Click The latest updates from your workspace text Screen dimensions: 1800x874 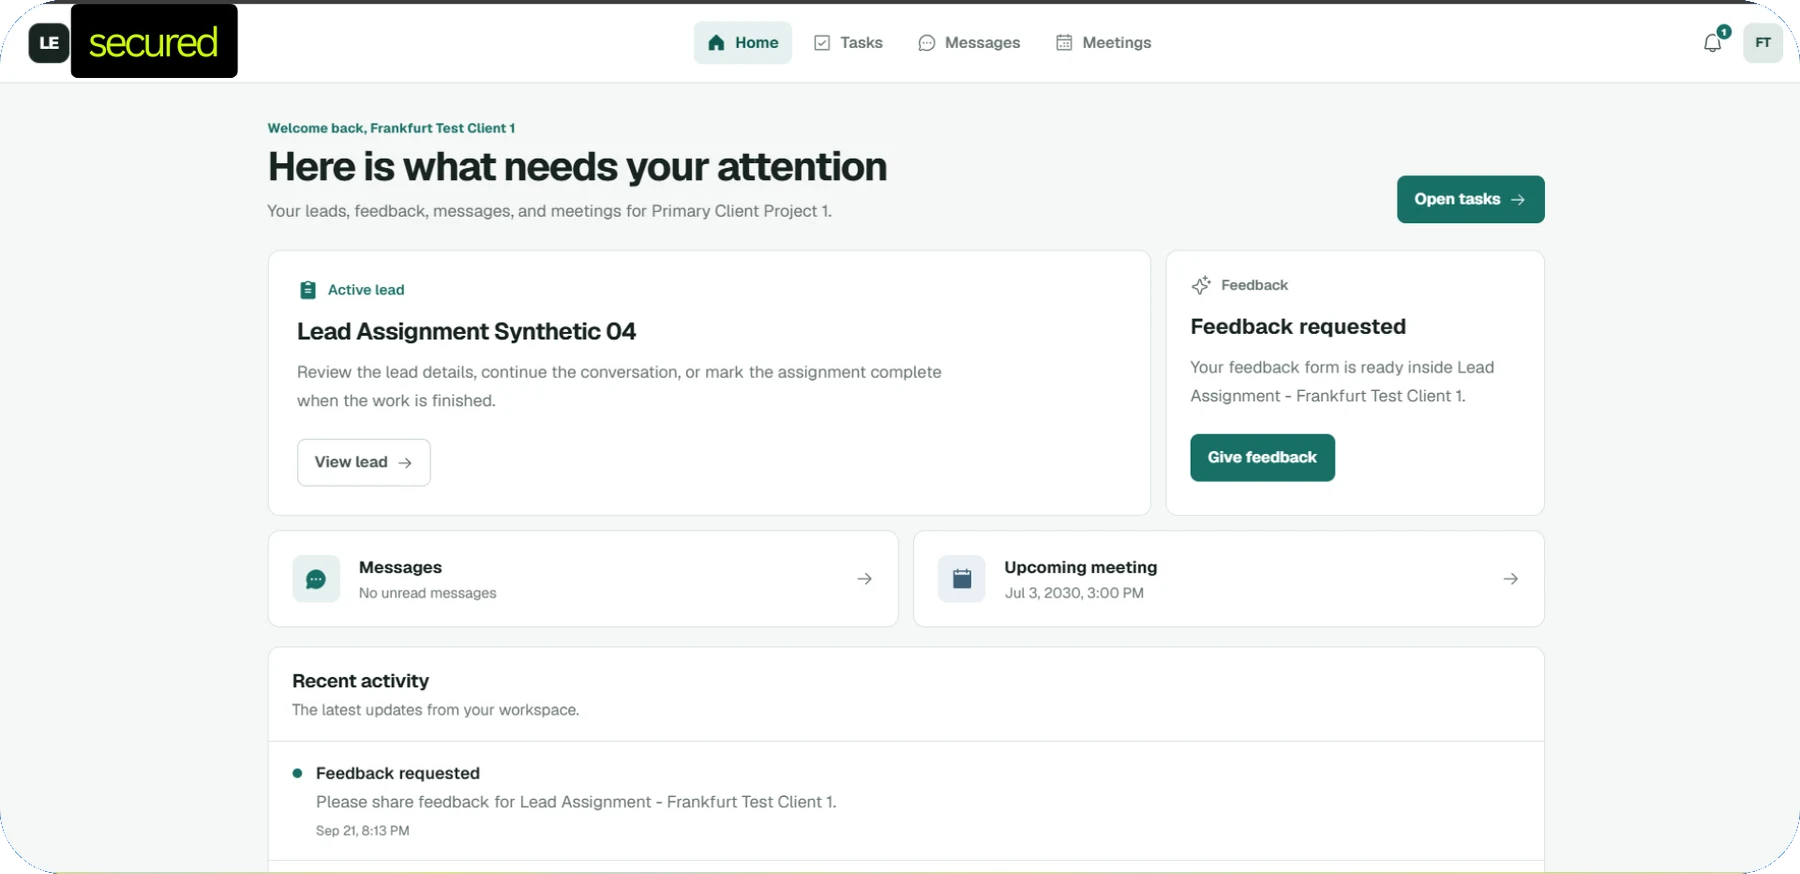pyautogui.click(x=435, y=710)
